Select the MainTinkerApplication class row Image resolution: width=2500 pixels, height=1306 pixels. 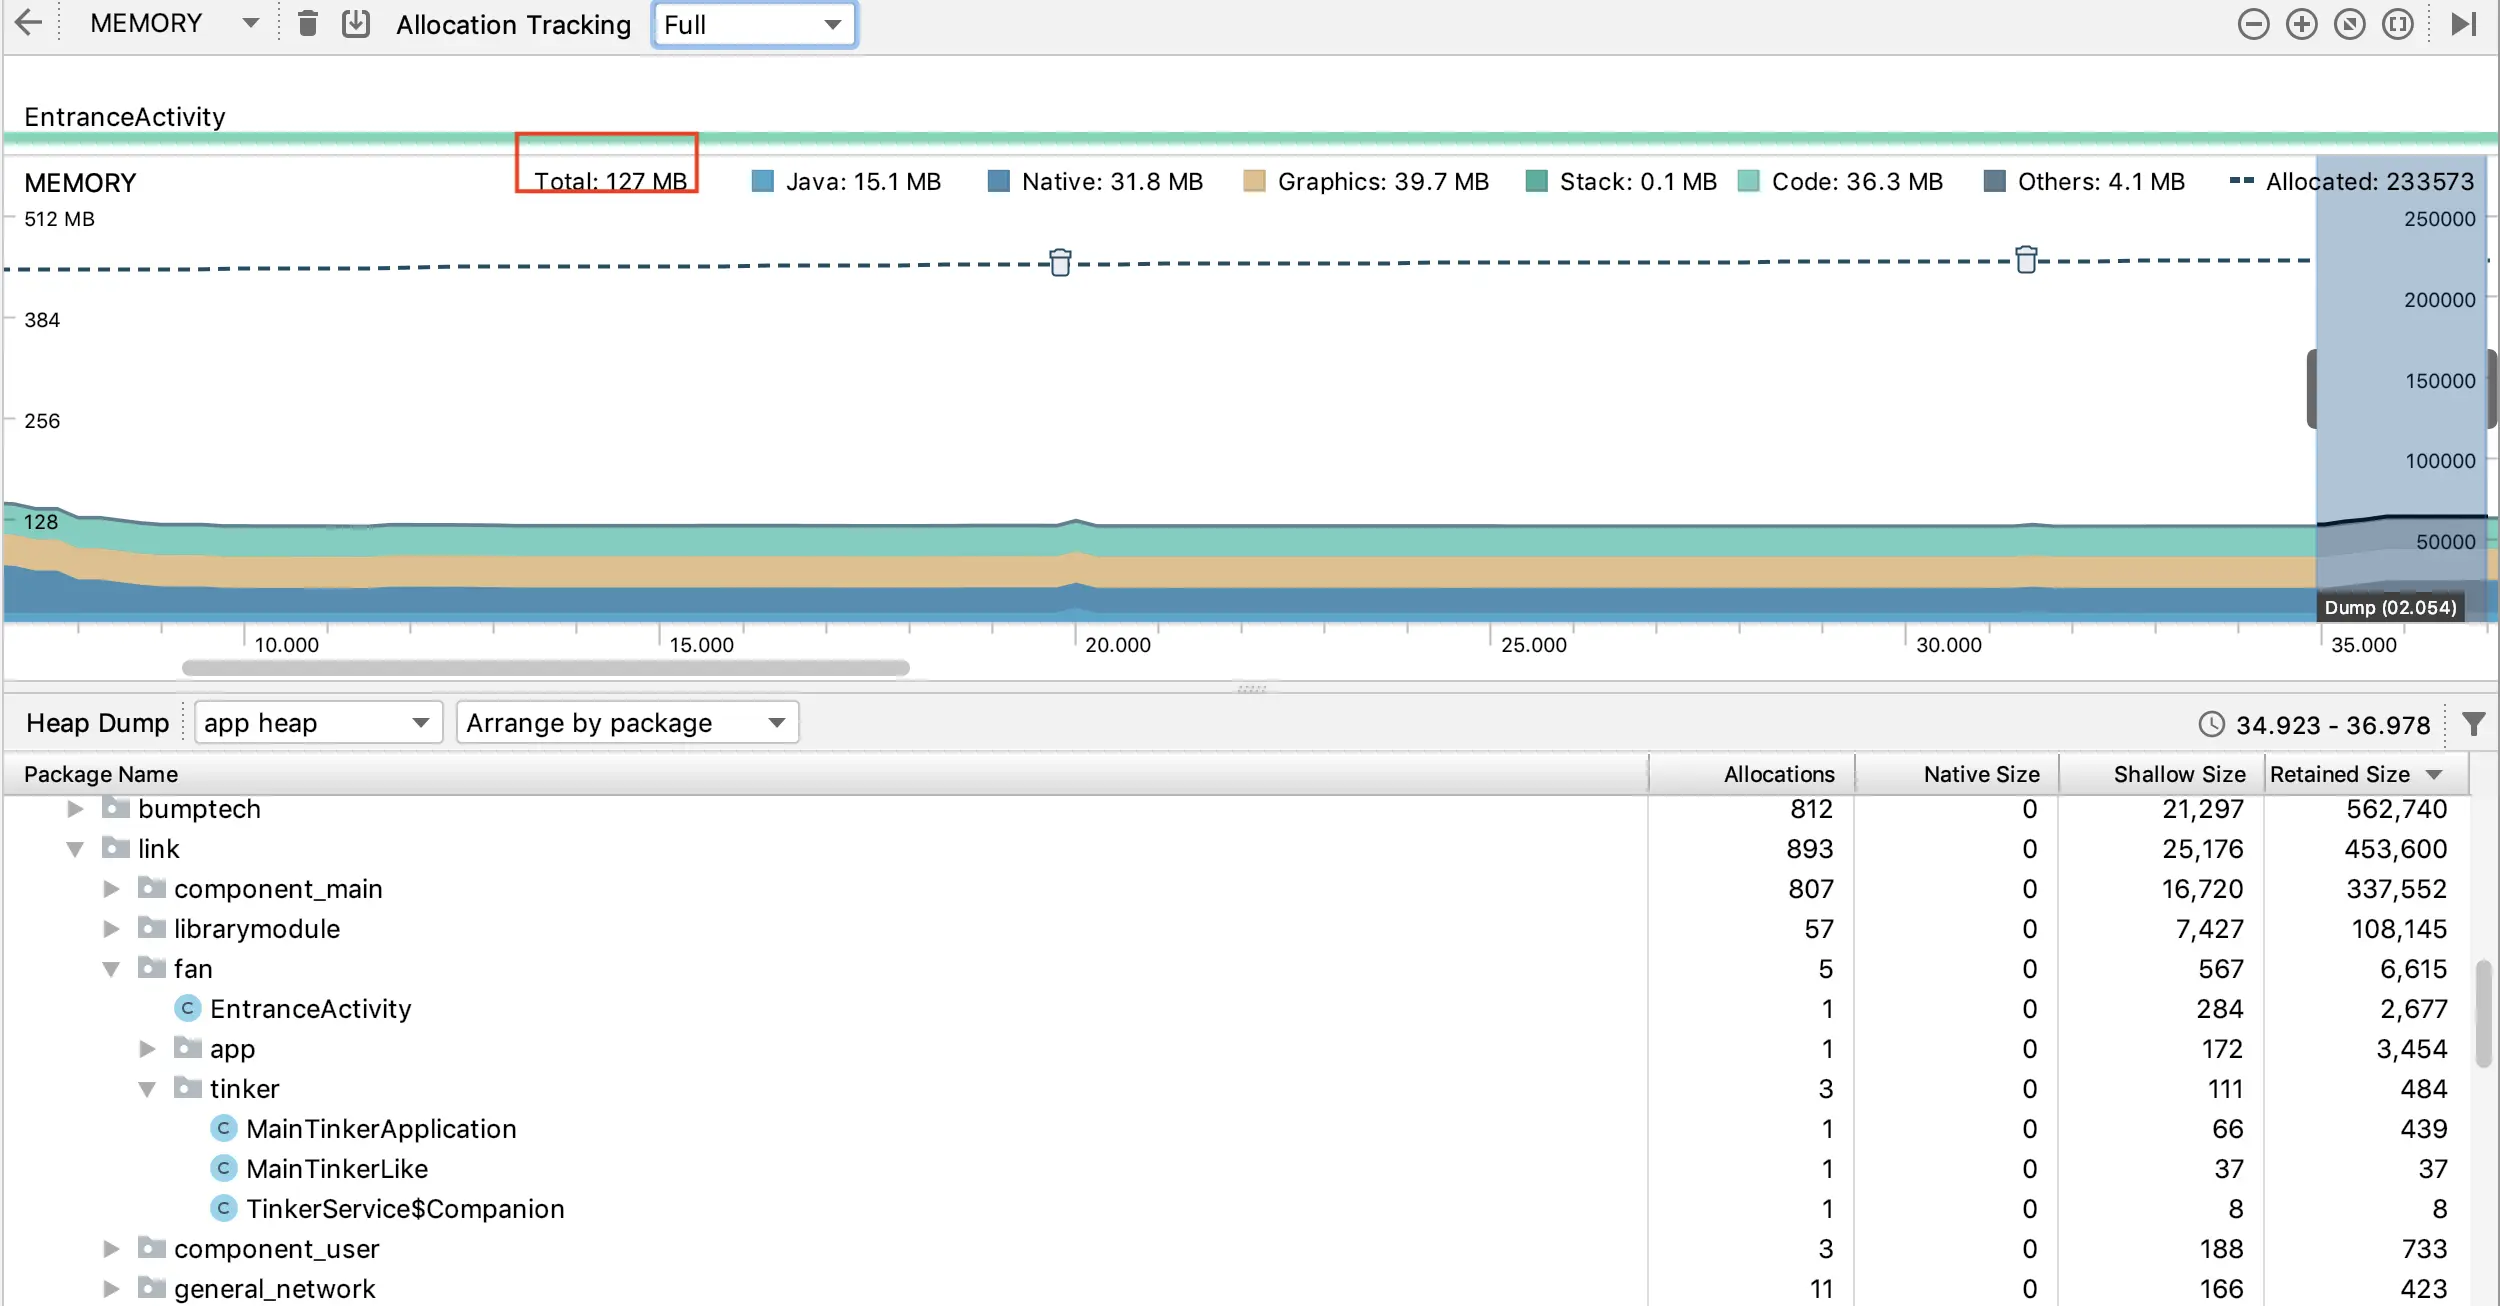pyautogui.click(x=381, y=1129)
